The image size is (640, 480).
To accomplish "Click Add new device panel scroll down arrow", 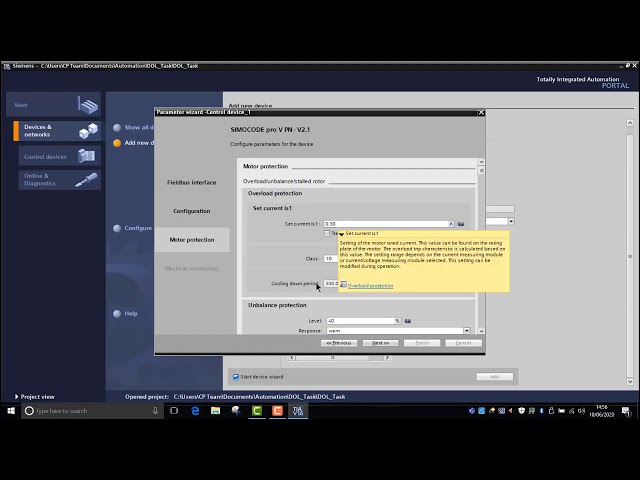I will point(630,382).
